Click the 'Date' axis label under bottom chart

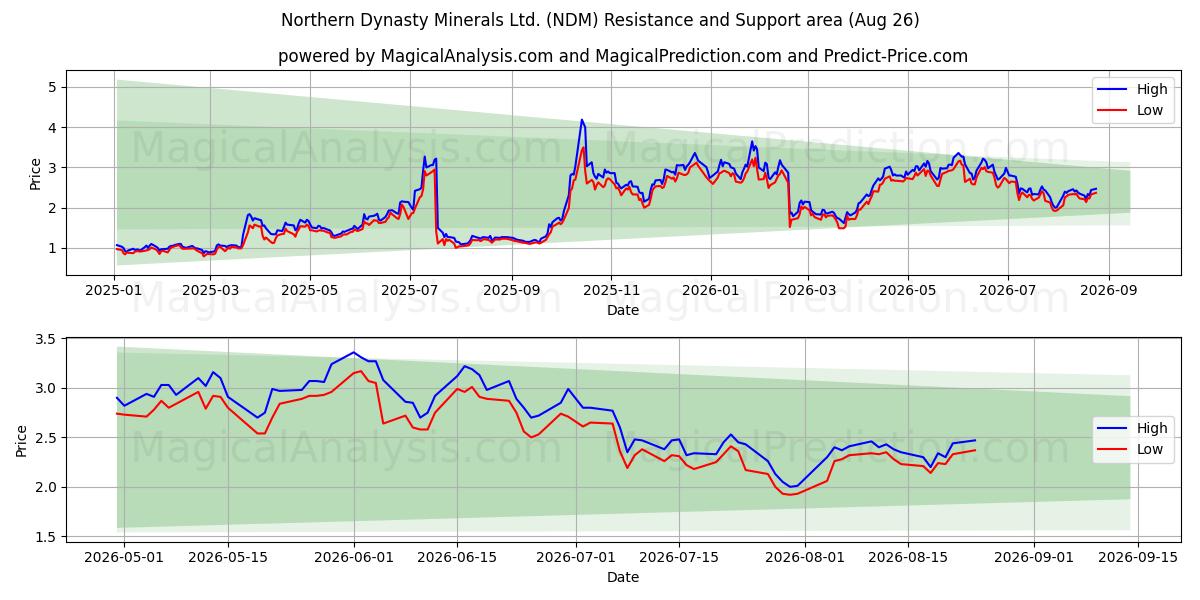(623, 577)
